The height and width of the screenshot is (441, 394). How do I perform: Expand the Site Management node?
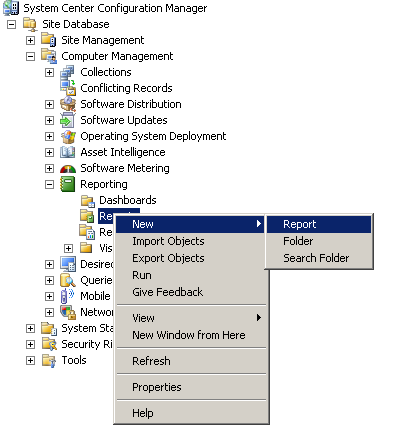tap(30, 40)
